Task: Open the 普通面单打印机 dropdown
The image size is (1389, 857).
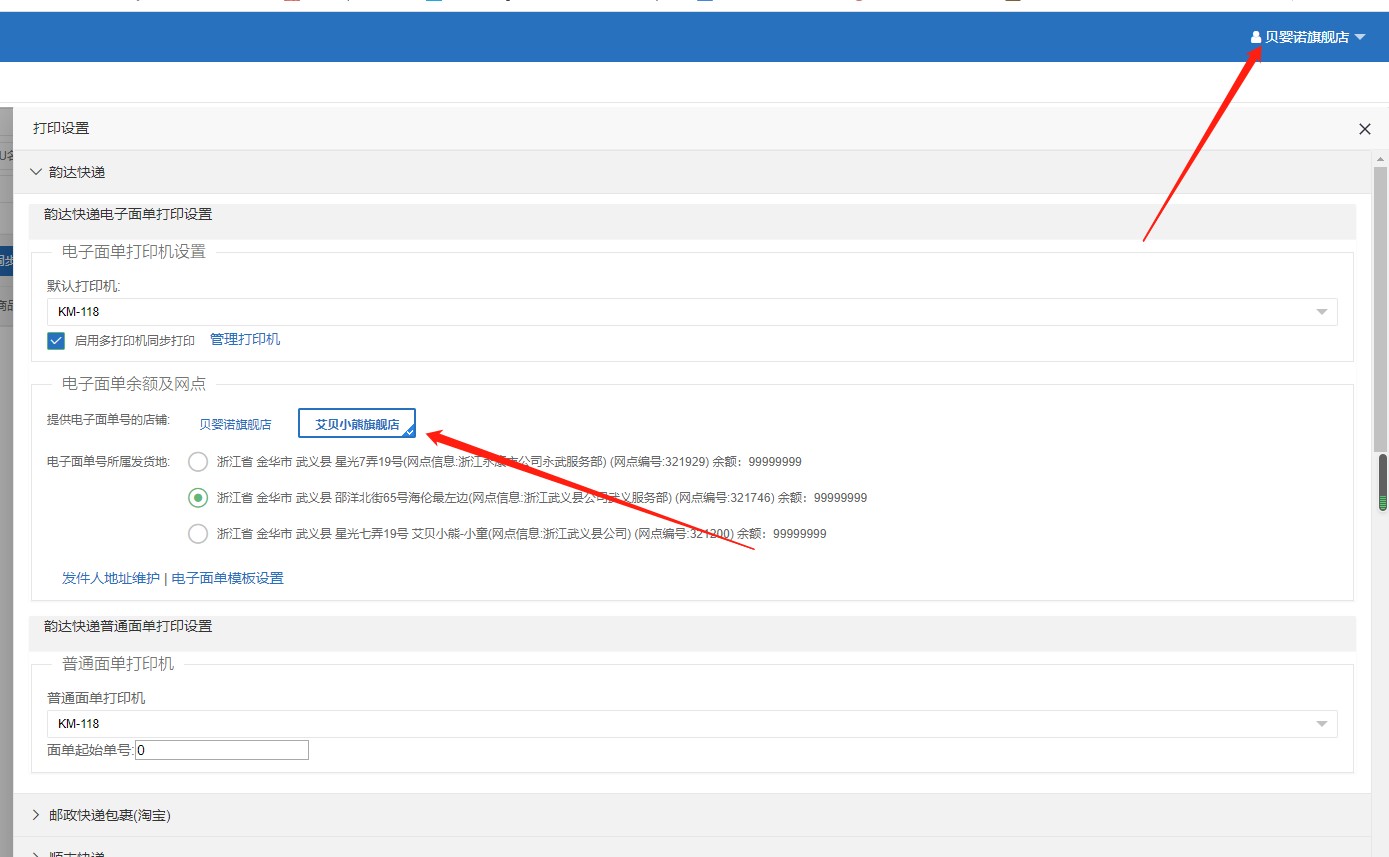Action: [1322, 724]
